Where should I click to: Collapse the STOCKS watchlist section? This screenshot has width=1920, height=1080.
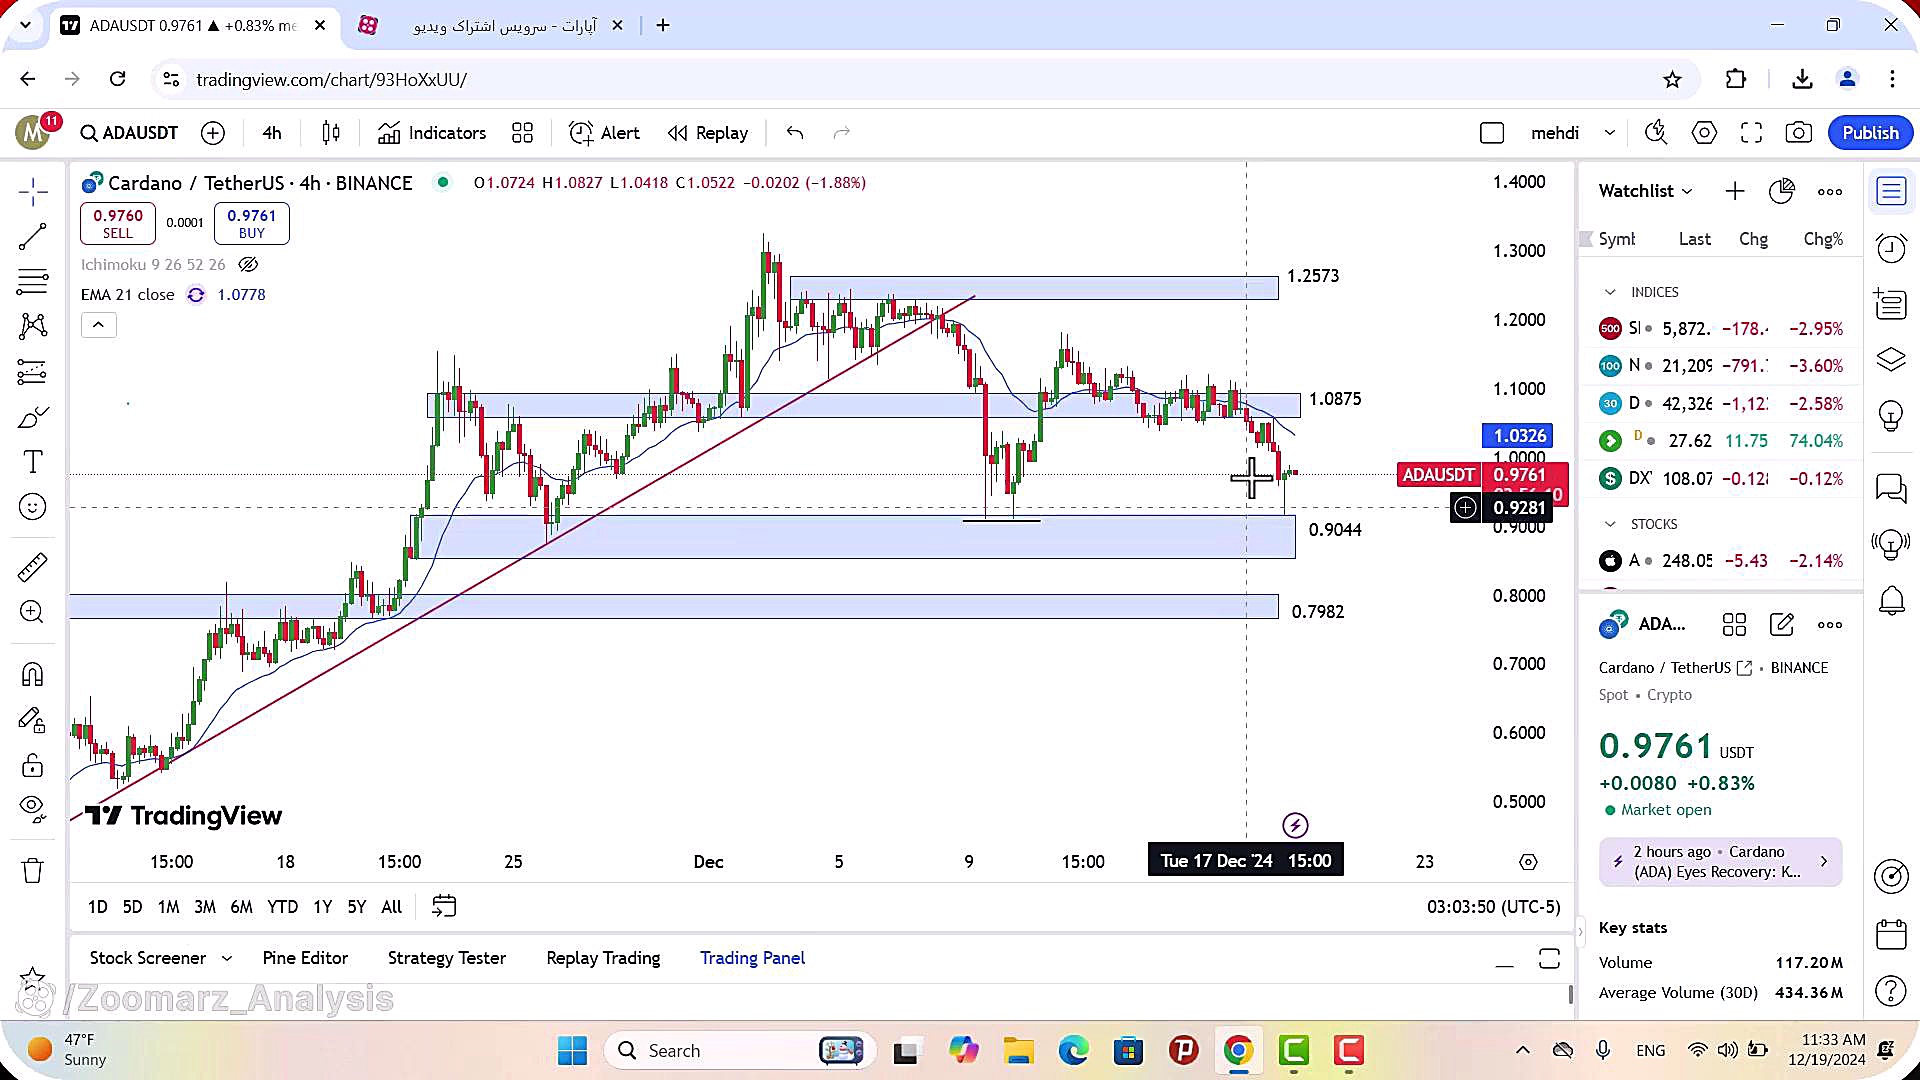1610,524
